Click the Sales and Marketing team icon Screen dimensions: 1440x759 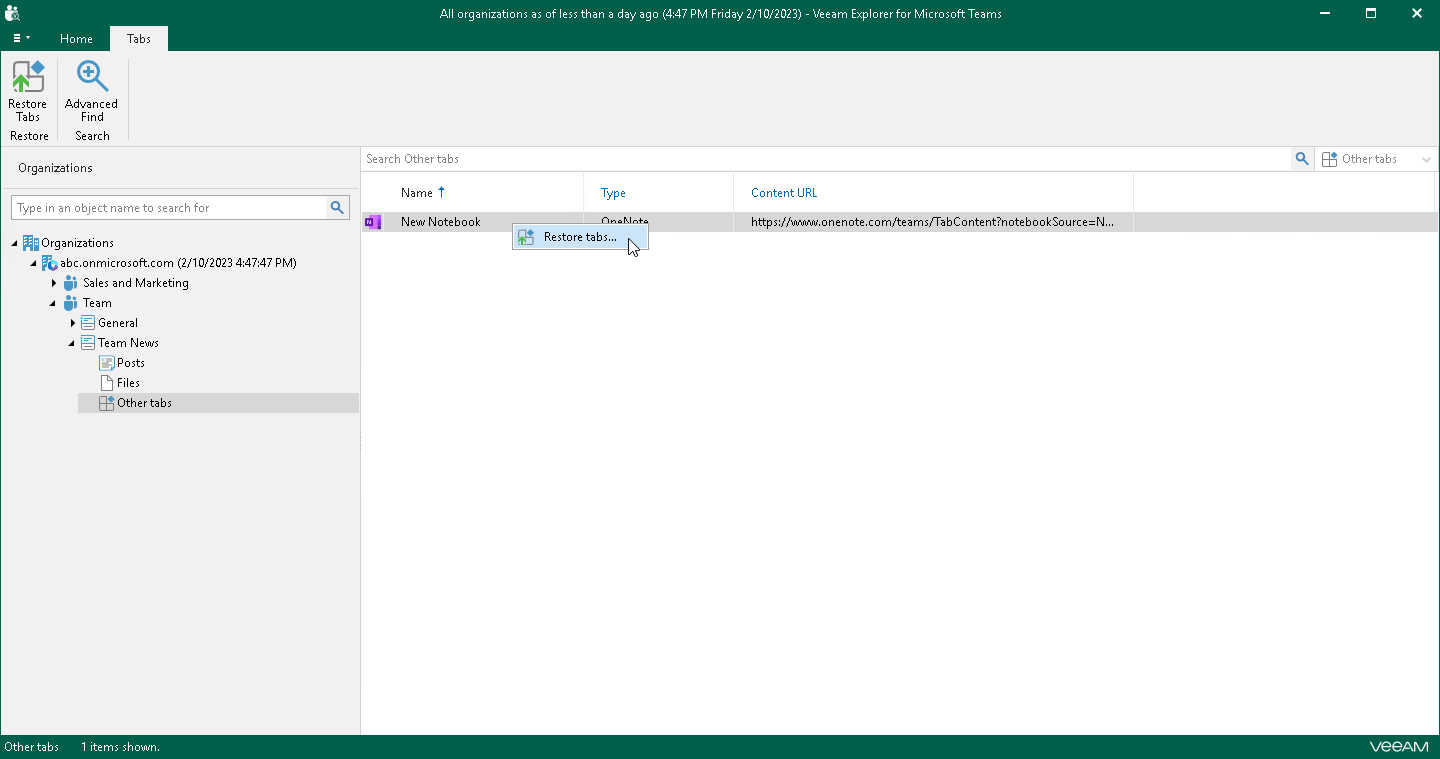(71, 283)
